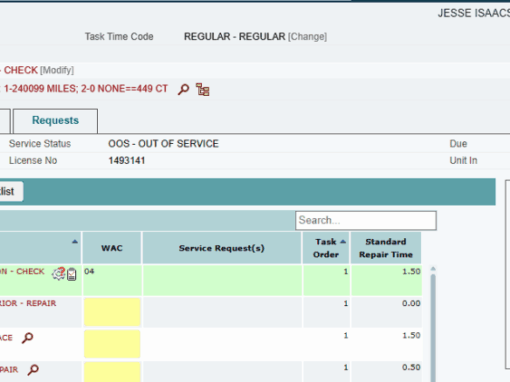The image size is (510, 382).
Task: Click the yellow WAC cell in ACE row
Action: click(112, 344)
